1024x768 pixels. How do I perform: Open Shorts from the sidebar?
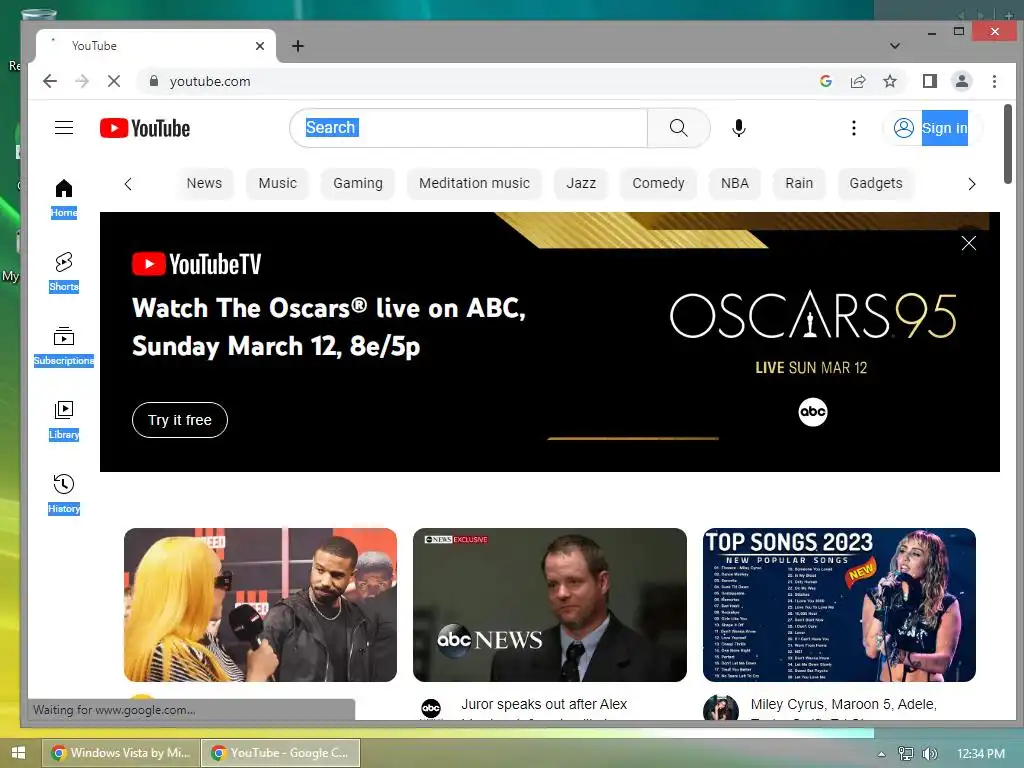pyautogui.click(x=64, y=272)
